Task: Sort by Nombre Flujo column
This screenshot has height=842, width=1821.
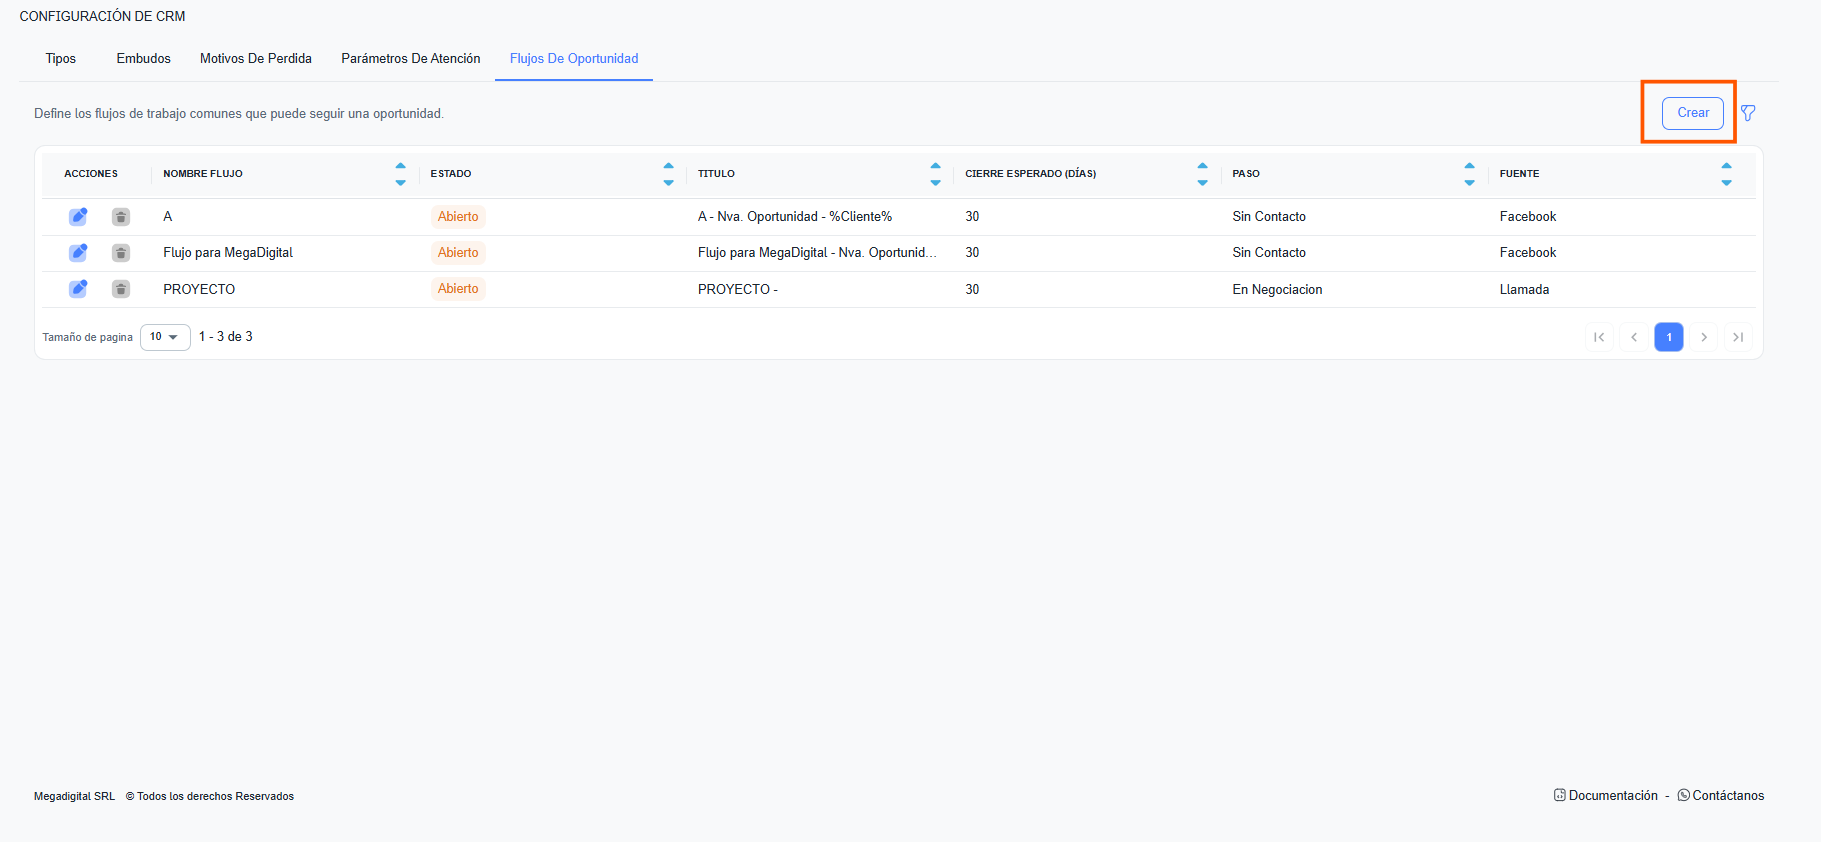Action: (400, 174)
